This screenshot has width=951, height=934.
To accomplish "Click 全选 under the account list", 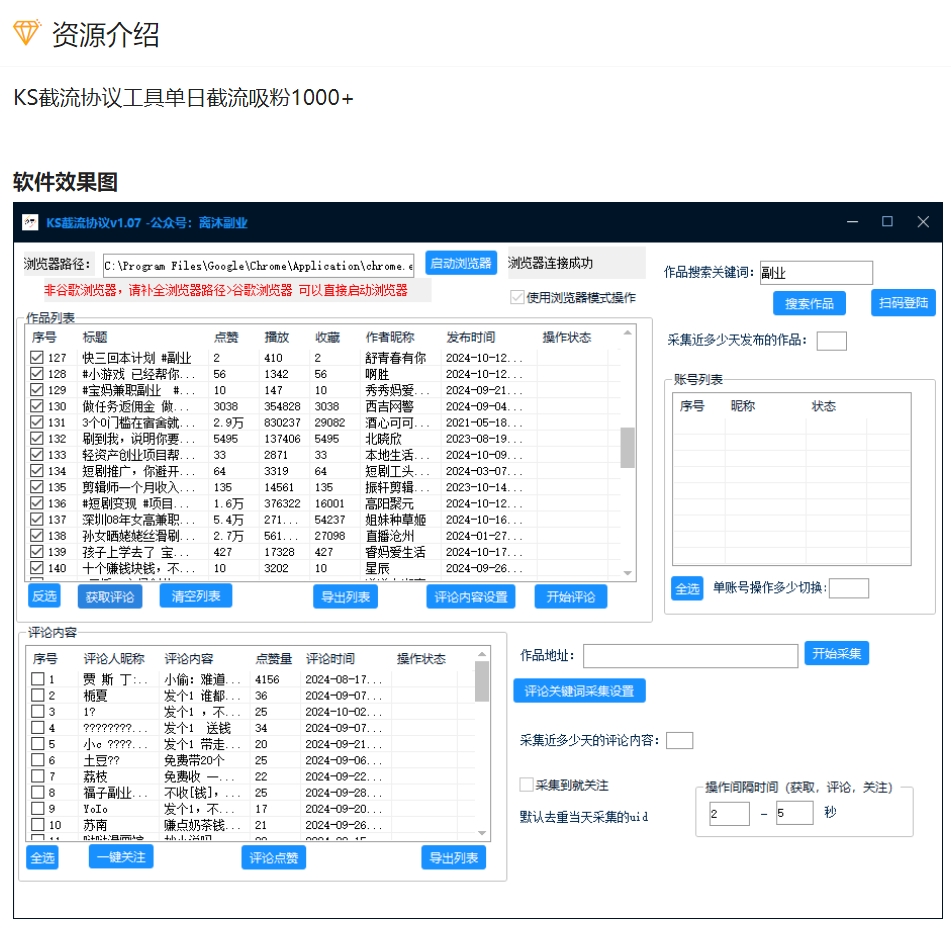I will pos(687,588).
